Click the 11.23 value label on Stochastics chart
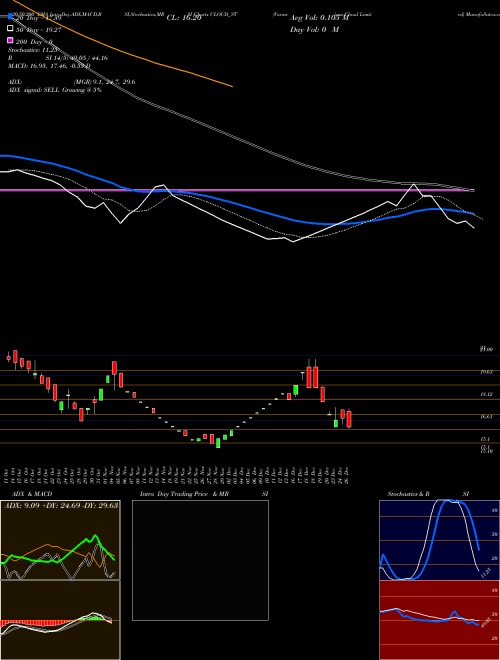This screenshot has width=500, height=660. pos(485,572)
